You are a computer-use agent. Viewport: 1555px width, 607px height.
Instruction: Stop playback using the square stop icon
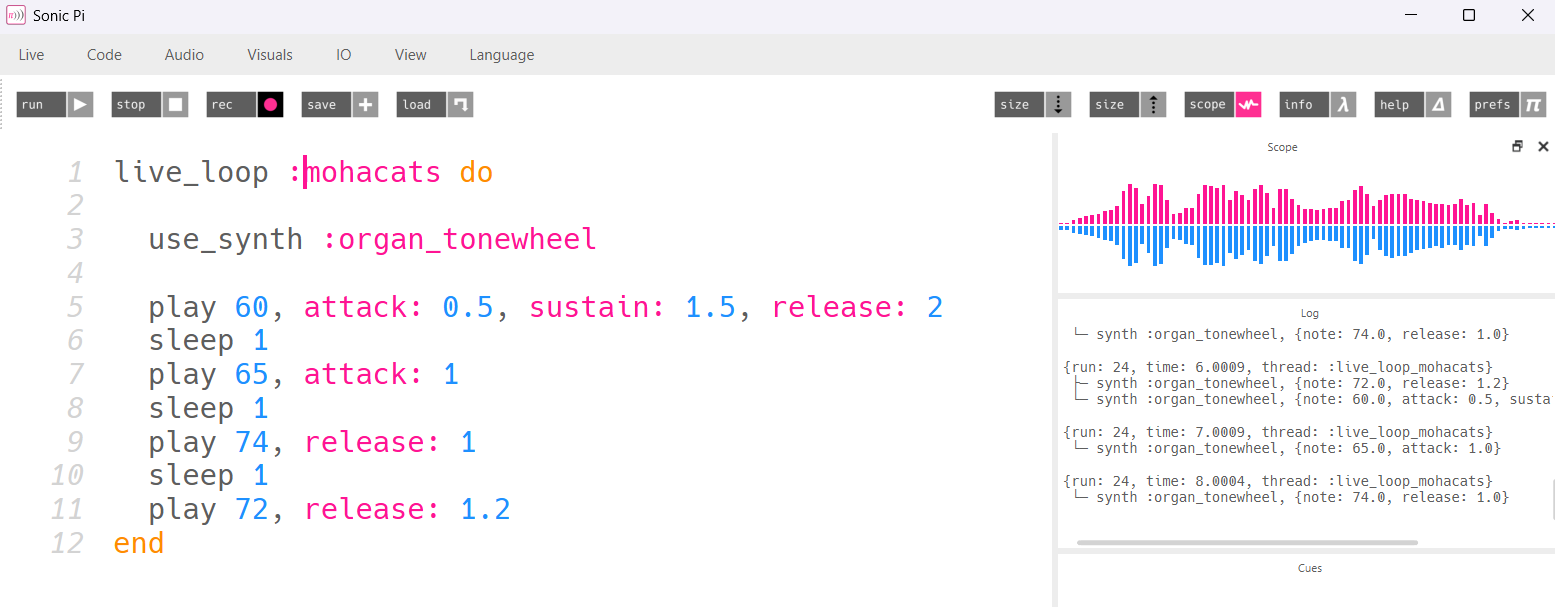point(174,104)
